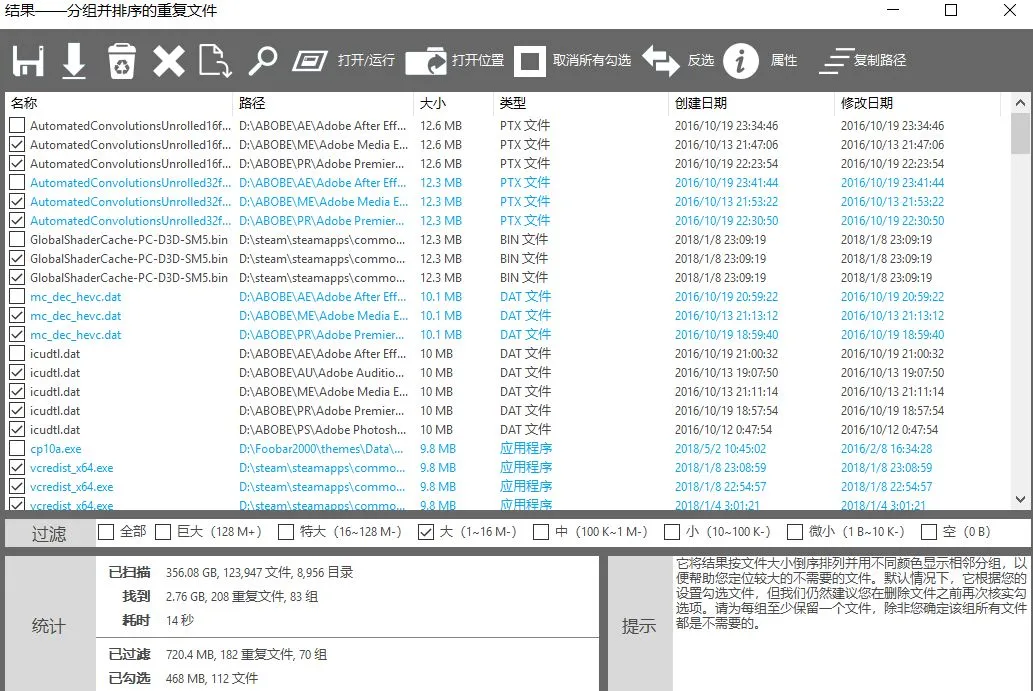Maximize the results window
Screen dimensions: 1033x691
(951, 10)
